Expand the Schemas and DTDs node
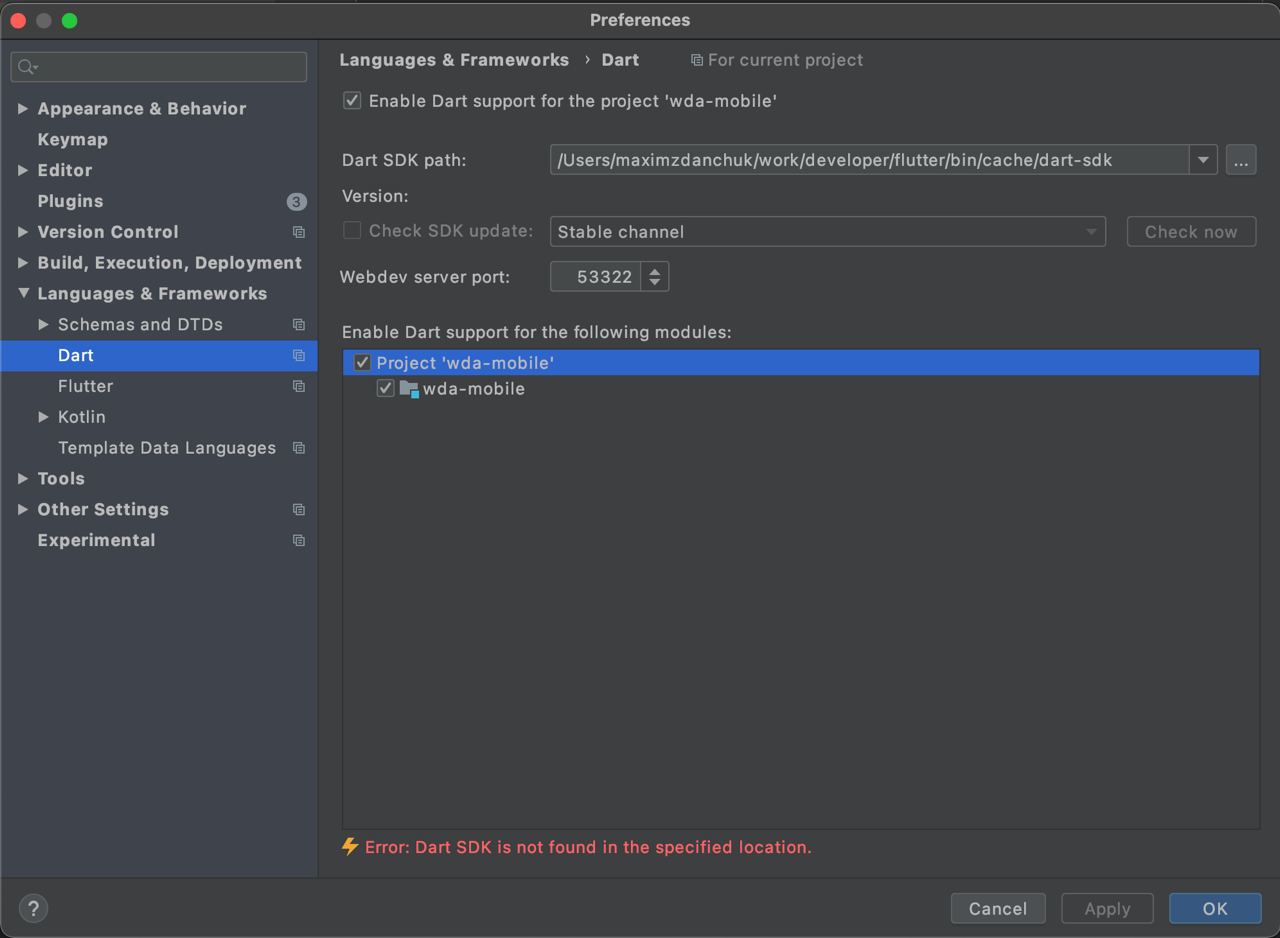This screenshot has width=1280, height=938. click(43, 325)
